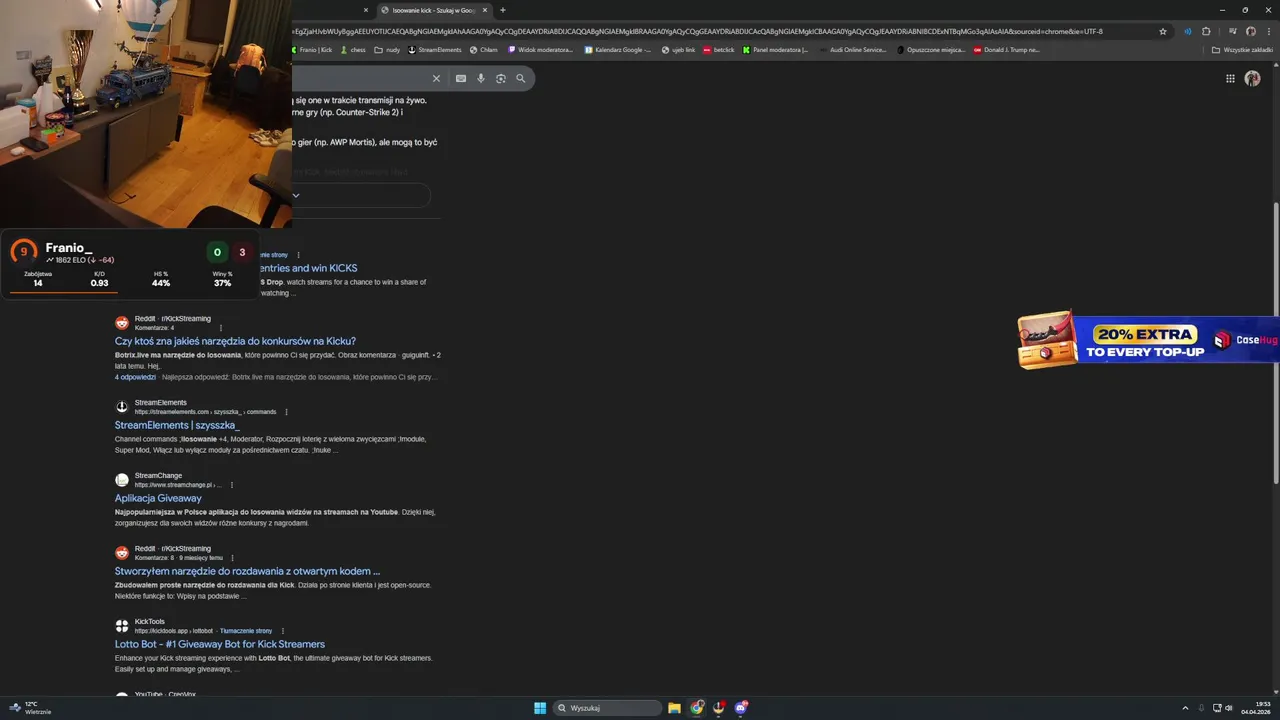Open the Audi Online Service bookmark
The height and width of the screenshot is (720, 1280).
pos(852,49)
